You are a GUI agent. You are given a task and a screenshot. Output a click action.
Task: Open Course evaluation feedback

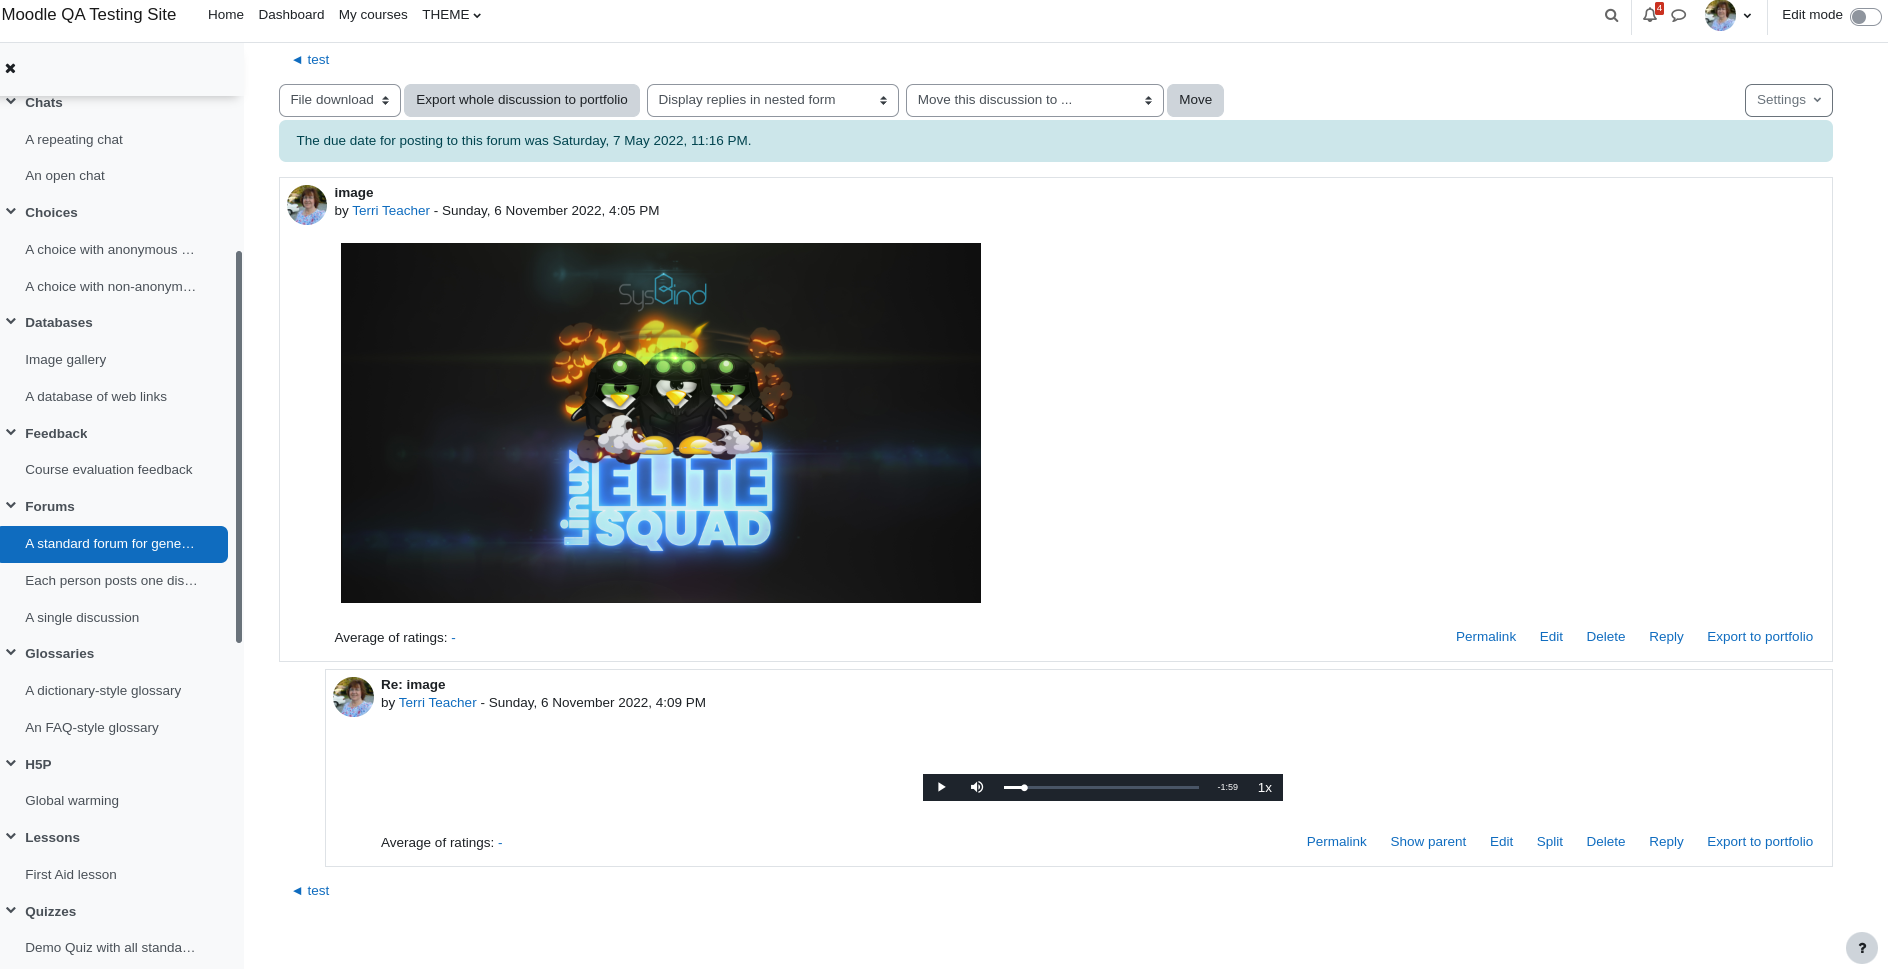click(109, 470)
